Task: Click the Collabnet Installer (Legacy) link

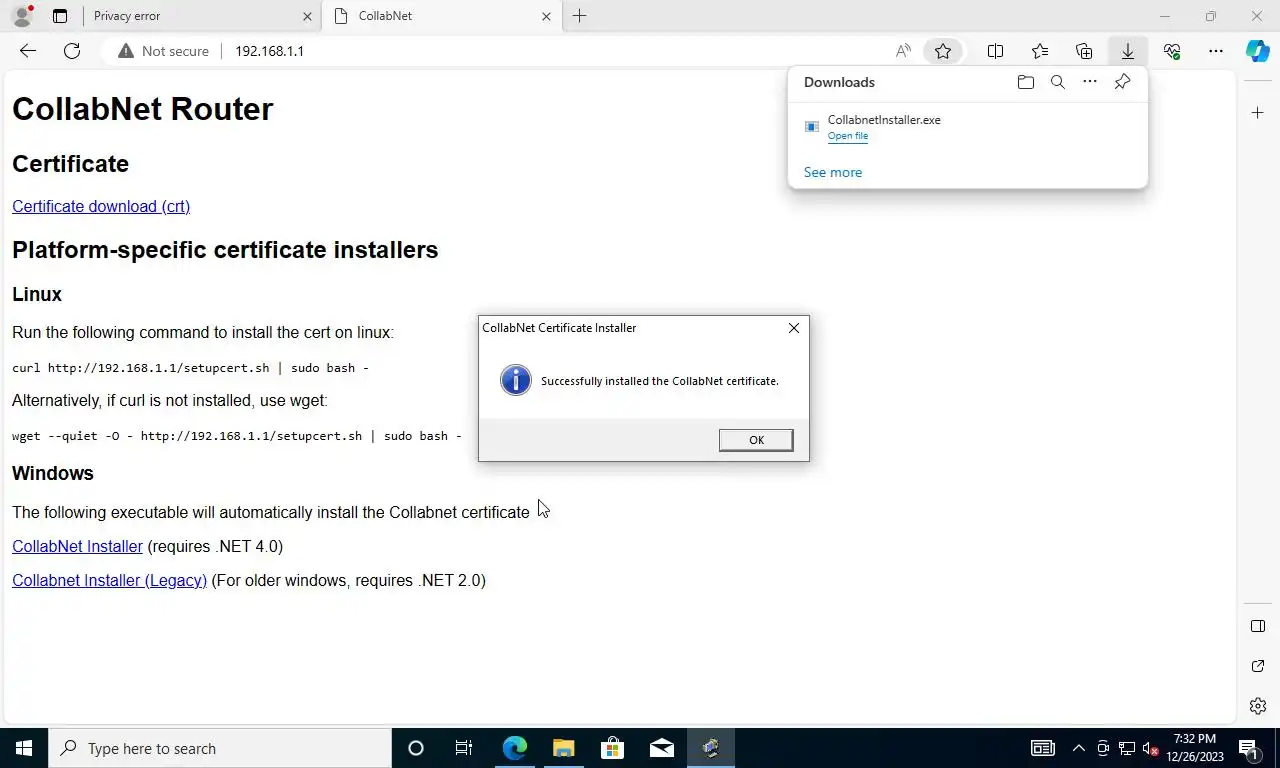Action: pyautogui.click(x=109, y=580)
